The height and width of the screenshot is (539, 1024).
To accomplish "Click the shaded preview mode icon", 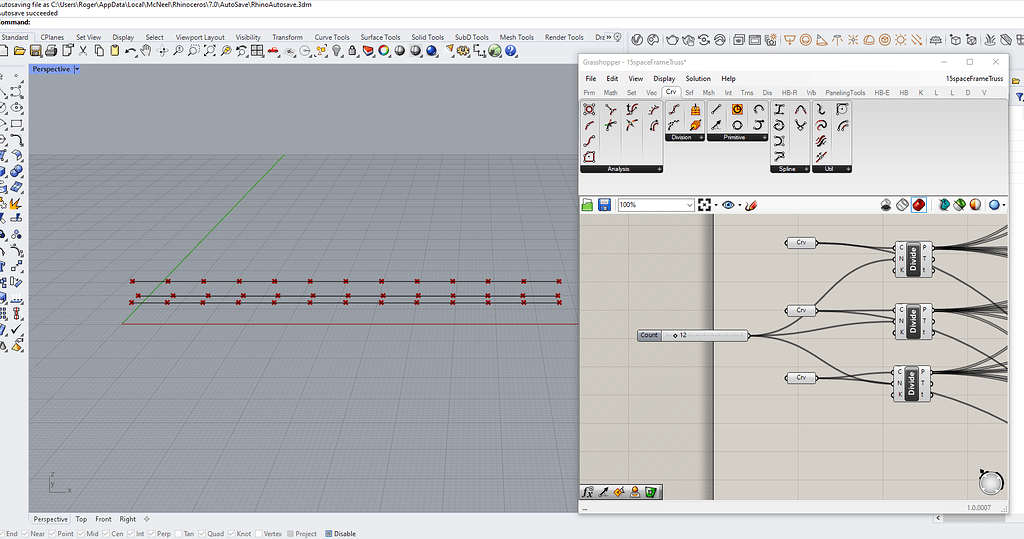I will [x=918, y=205].
